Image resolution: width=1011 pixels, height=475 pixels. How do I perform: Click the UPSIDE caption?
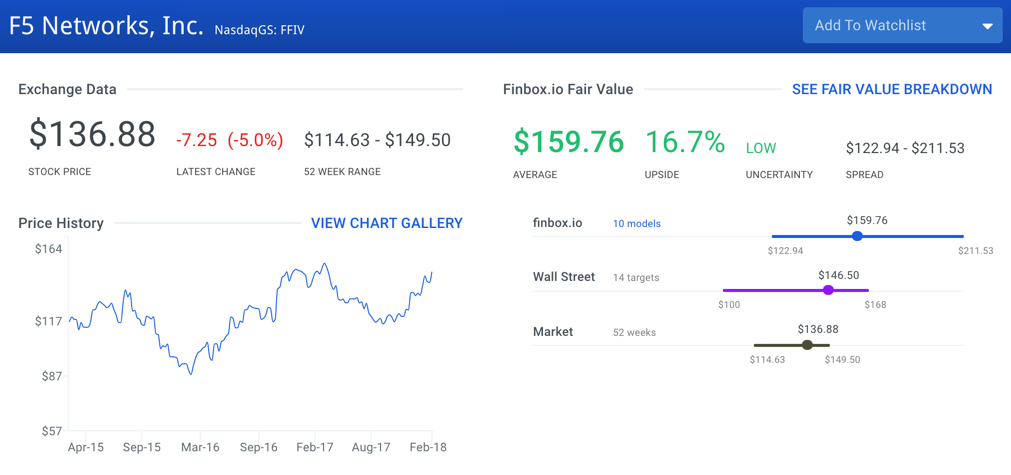664,175
